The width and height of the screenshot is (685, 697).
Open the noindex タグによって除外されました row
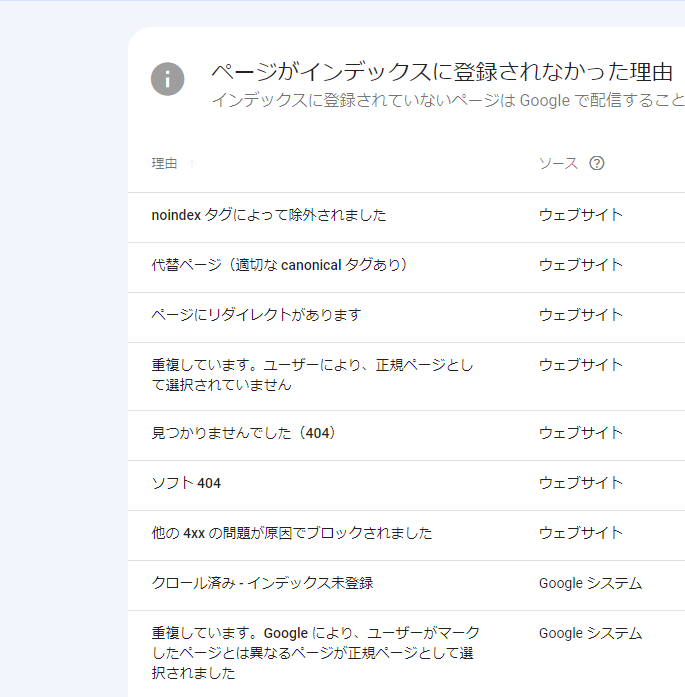[268, 215]
